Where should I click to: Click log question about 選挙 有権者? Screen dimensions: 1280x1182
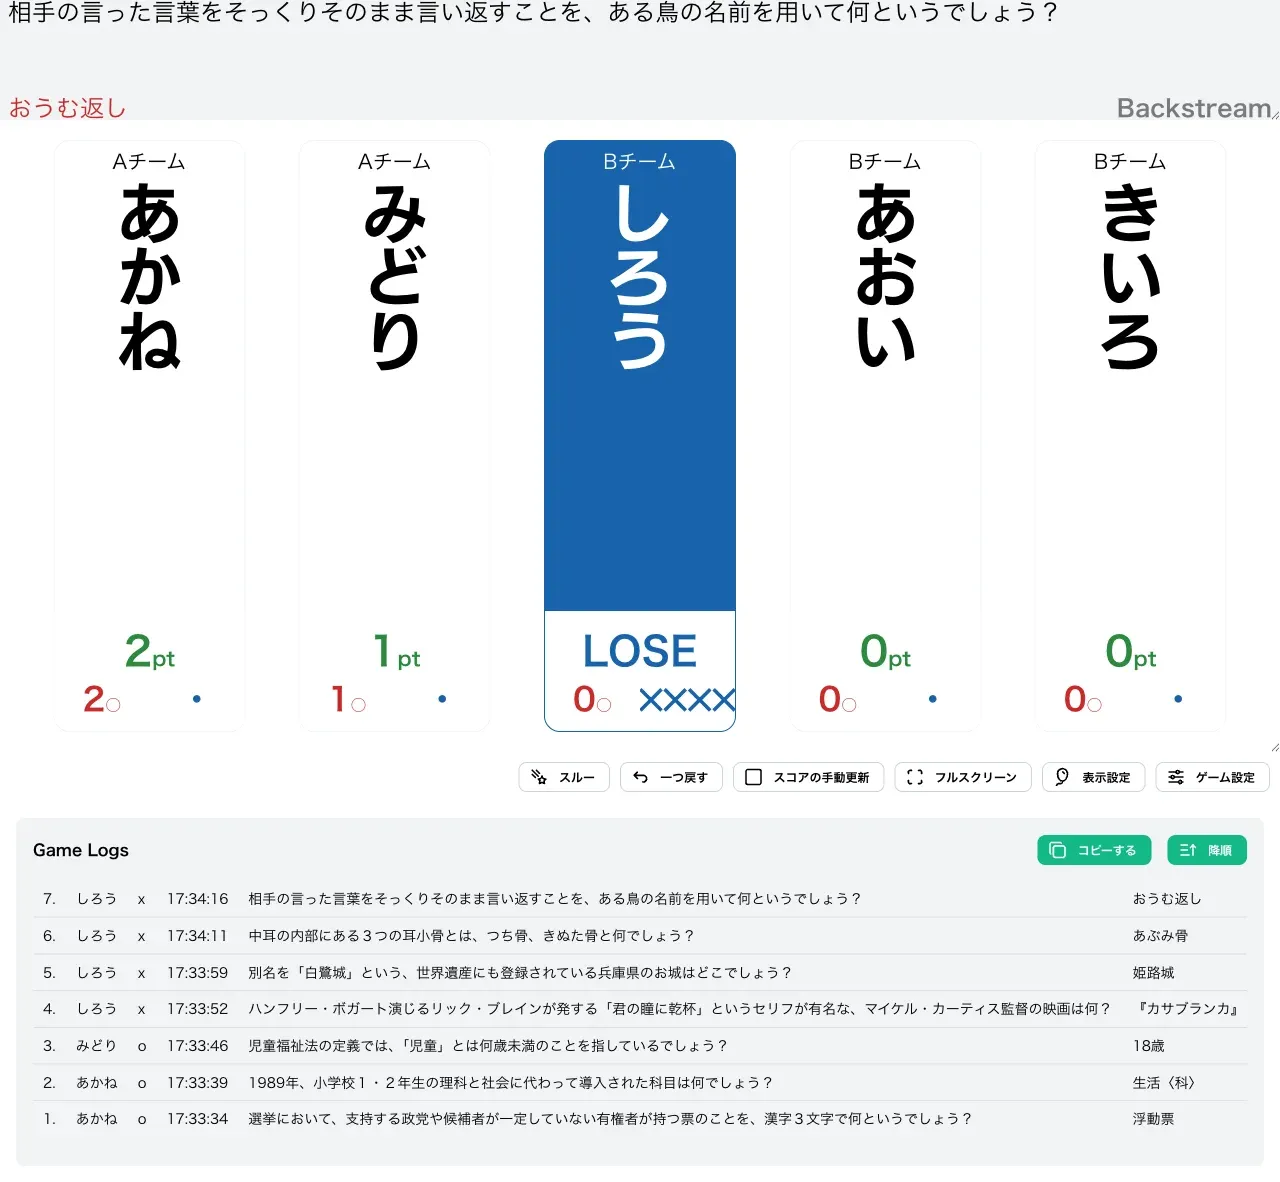pos(610,1119)
